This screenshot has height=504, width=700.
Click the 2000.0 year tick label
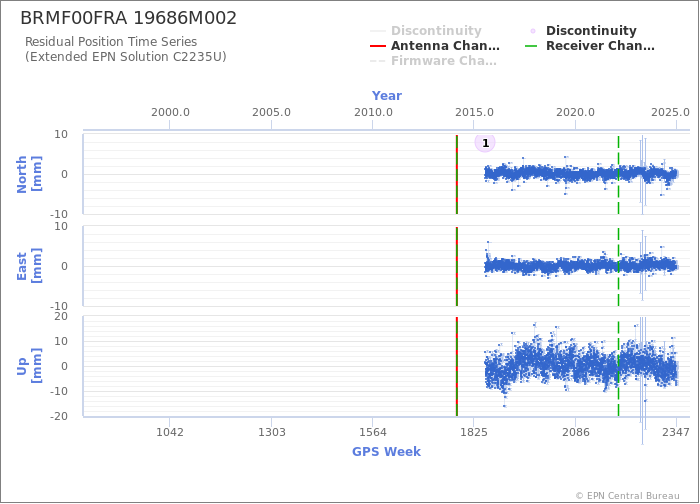[x=170, y=112]
